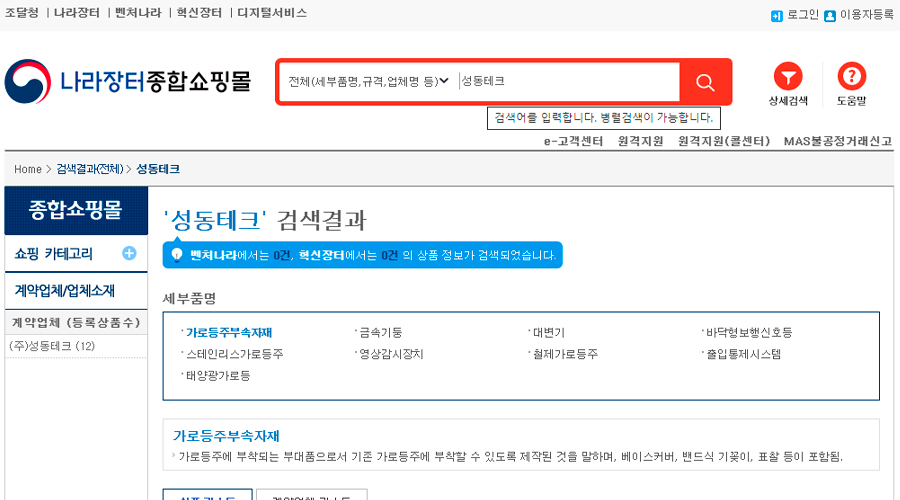Select 출입통제시스템 category link

[x=743, y=354]
